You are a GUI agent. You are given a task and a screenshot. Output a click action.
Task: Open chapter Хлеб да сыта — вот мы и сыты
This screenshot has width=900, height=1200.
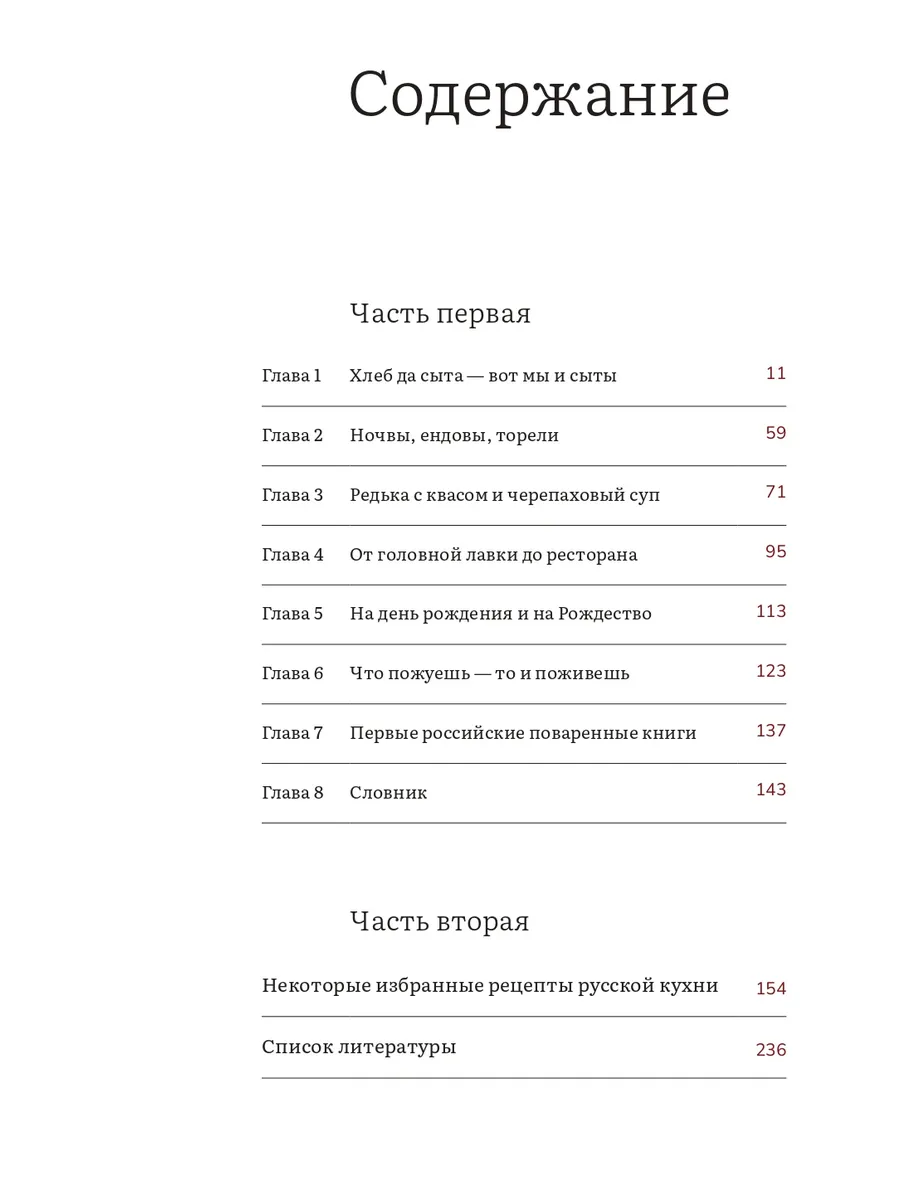(483, 376)
